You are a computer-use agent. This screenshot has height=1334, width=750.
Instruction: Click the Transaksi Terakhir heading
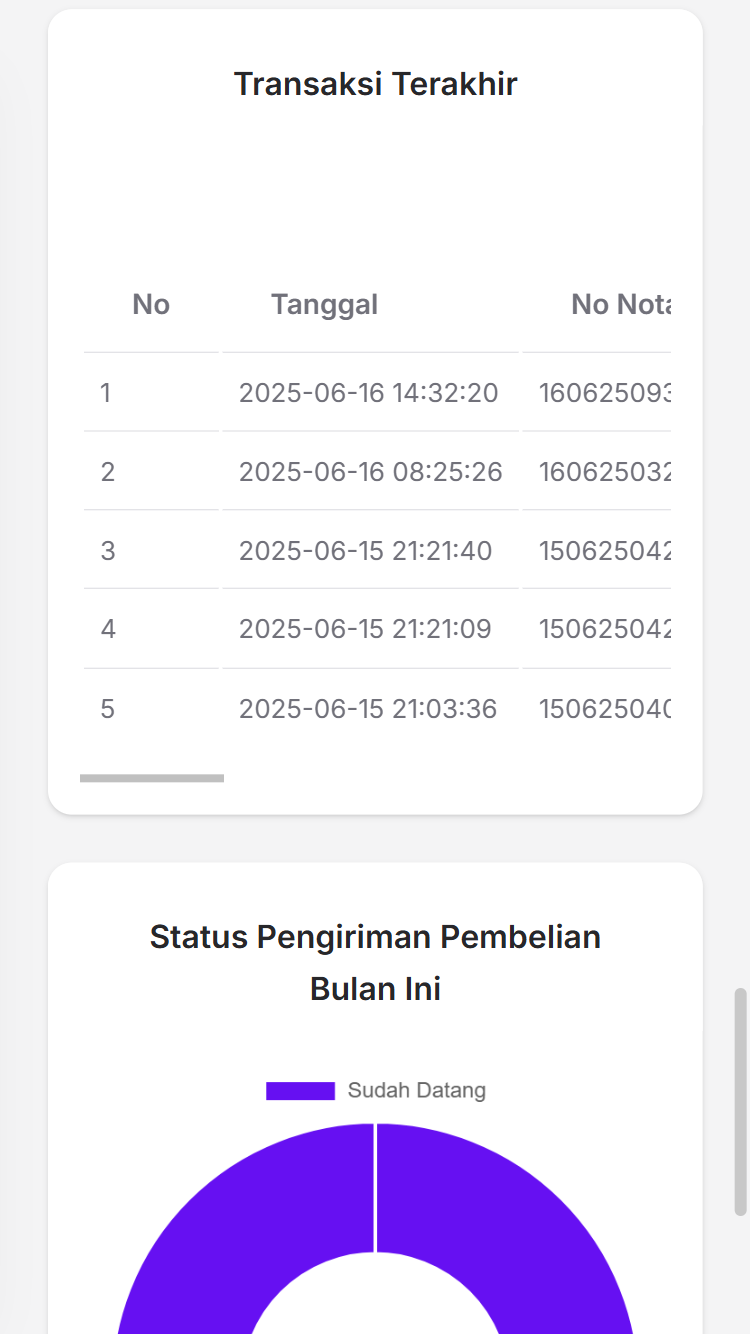point(375,84)
